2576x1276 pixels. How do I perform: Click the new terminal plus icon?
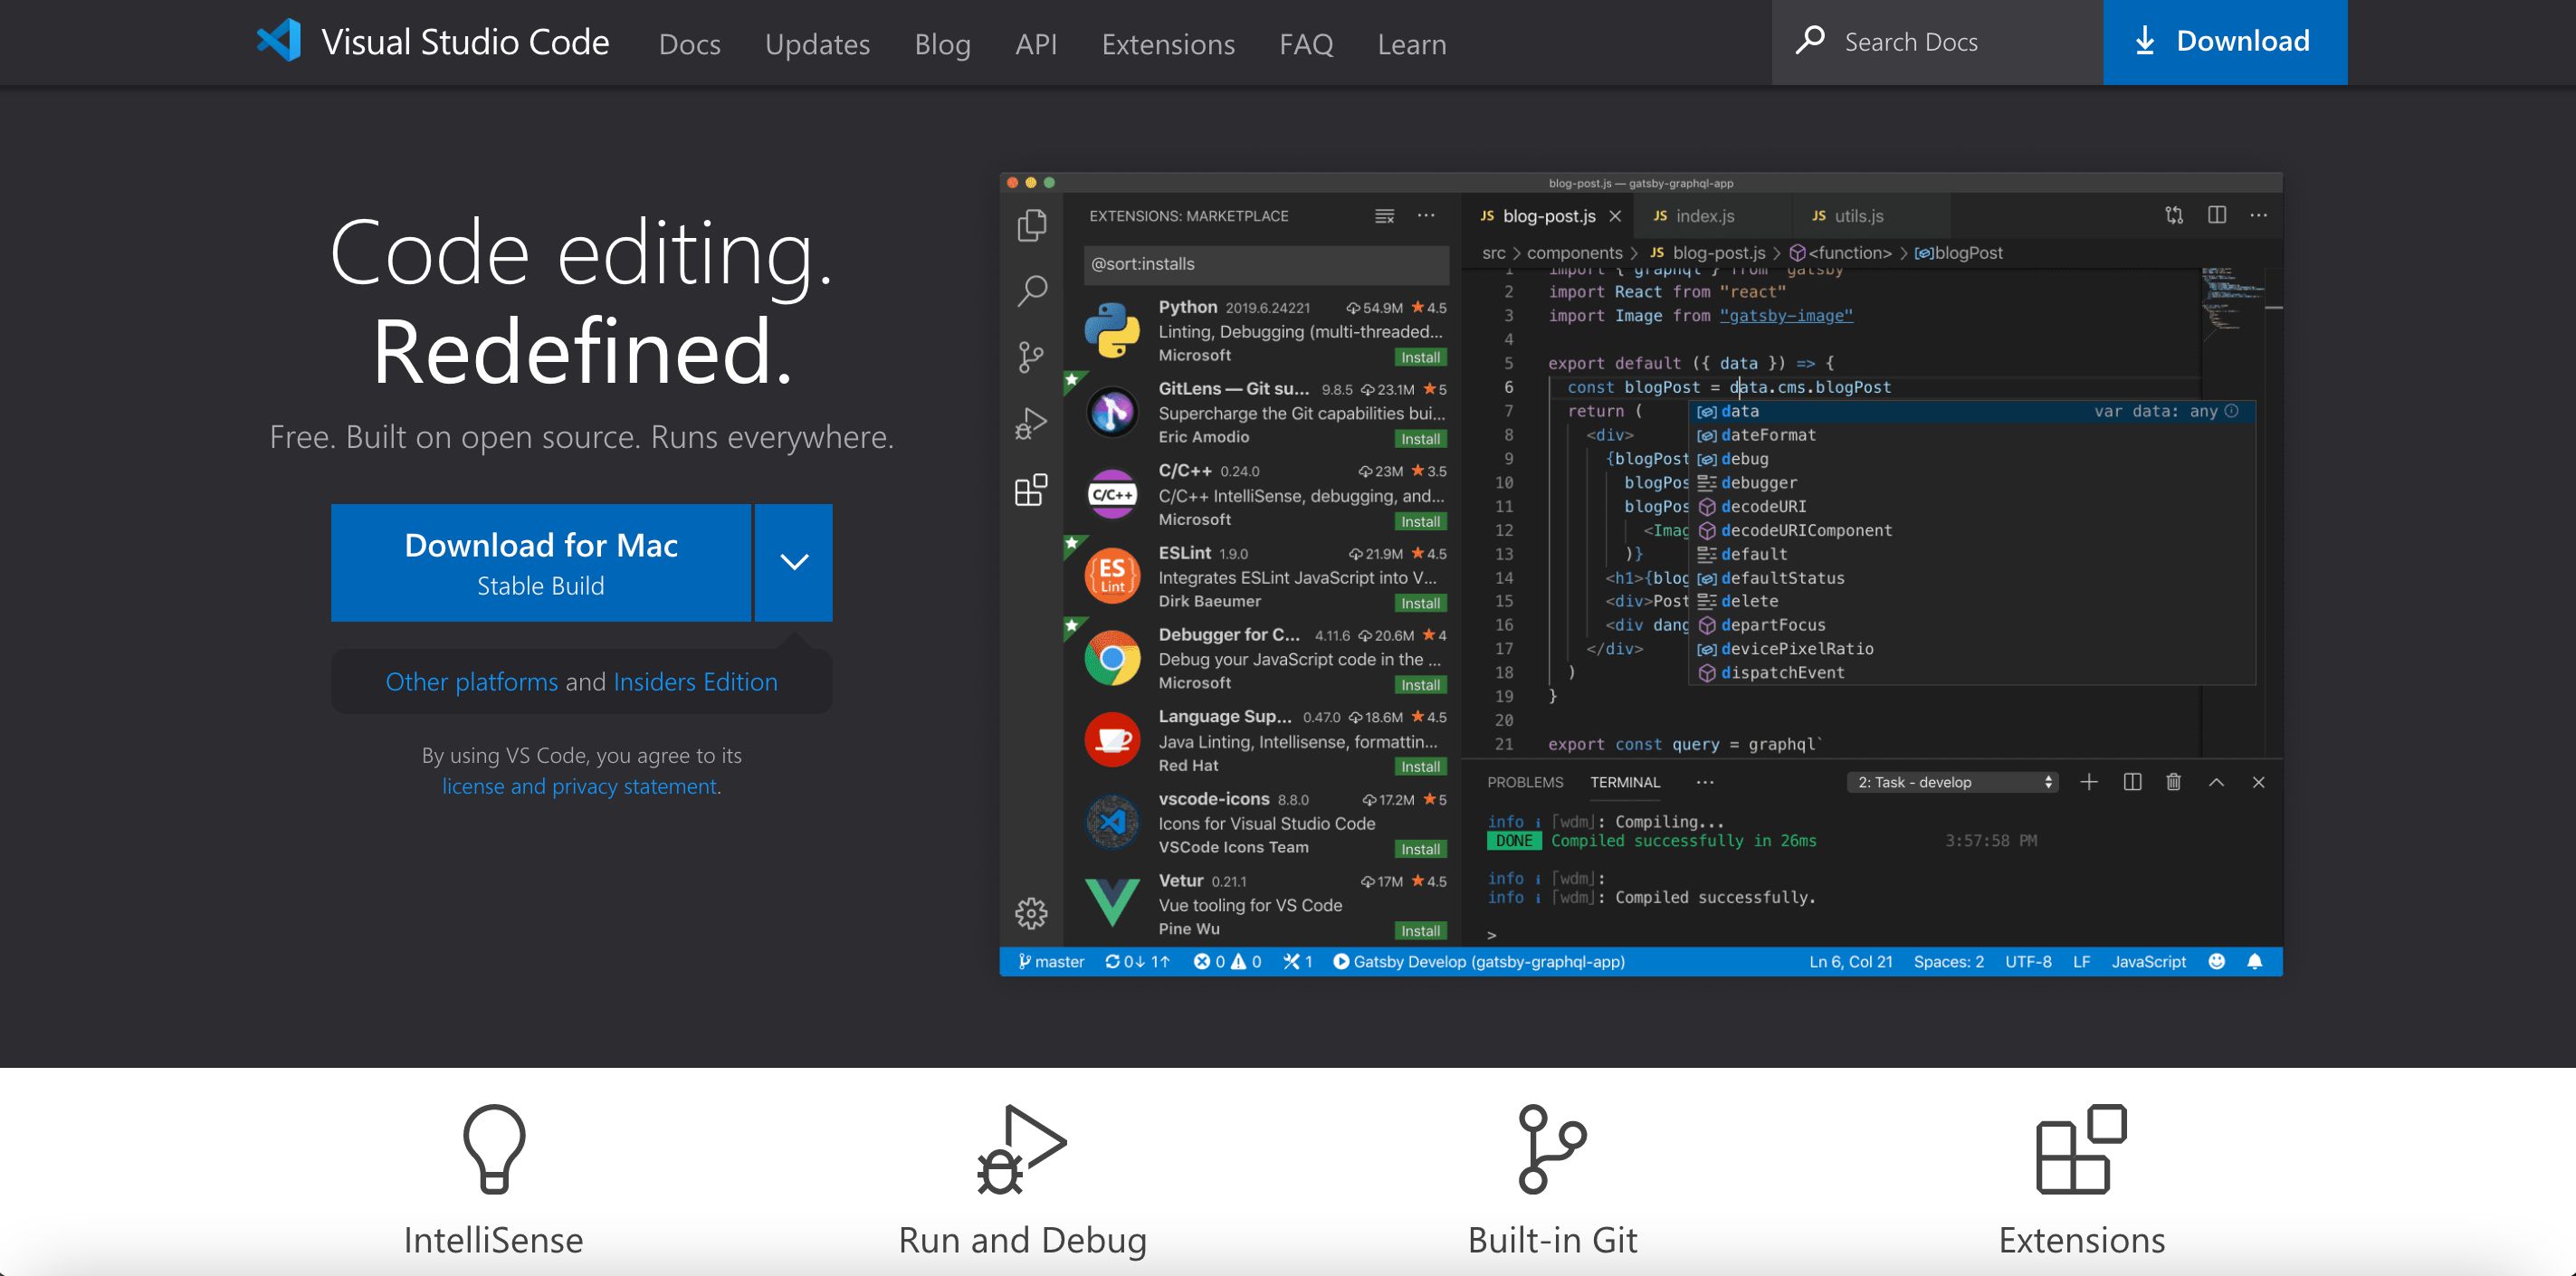coord(2089,782)
